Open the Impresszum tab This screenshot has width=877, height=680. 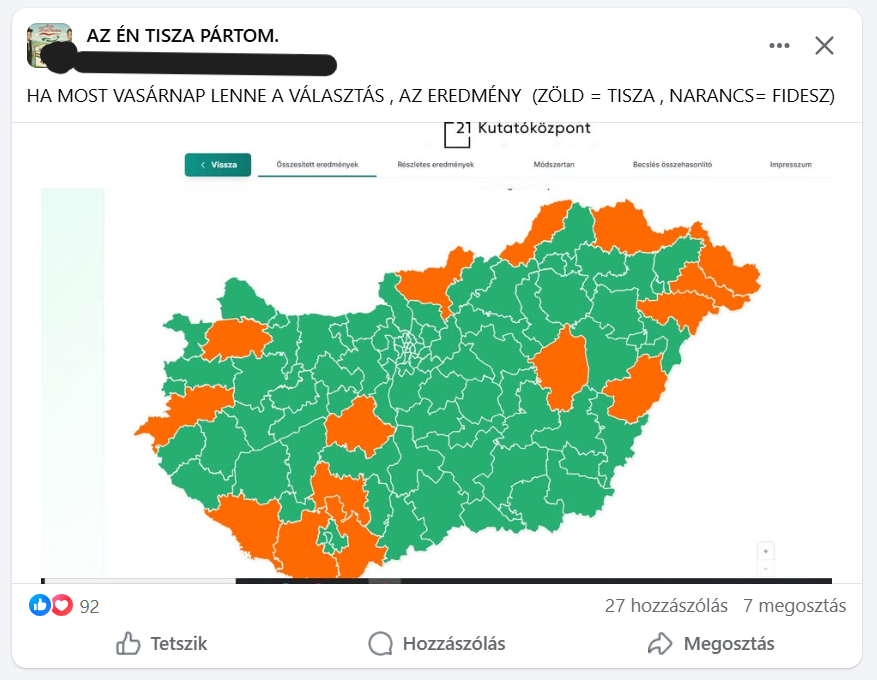(790, 165)
